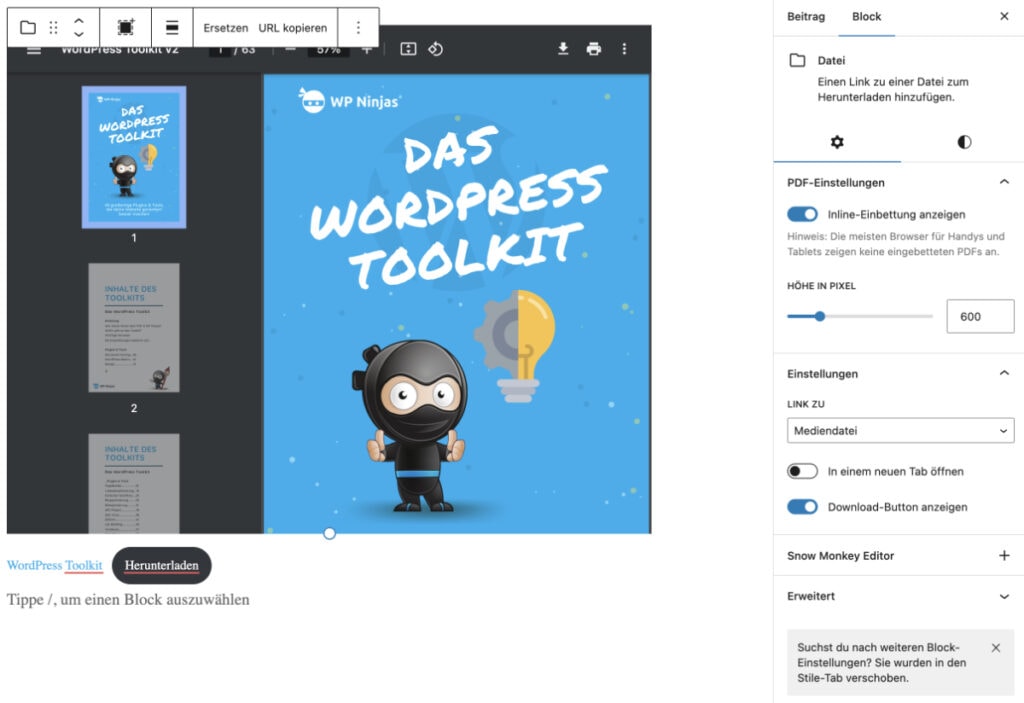The height and width of the screenshot is (703, 1024).
Task: Enable In einem neuen Tab öffnen
Action: point(802,471)
